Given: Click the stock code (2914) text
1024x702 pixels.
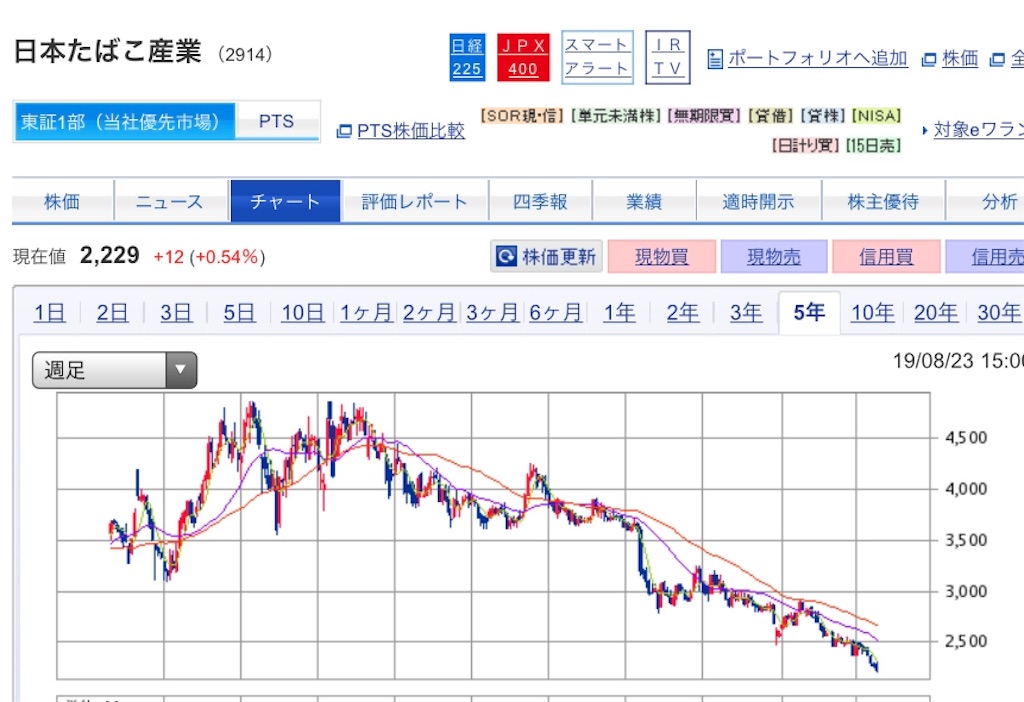Looking at the screenshot, I should [245, 54].
